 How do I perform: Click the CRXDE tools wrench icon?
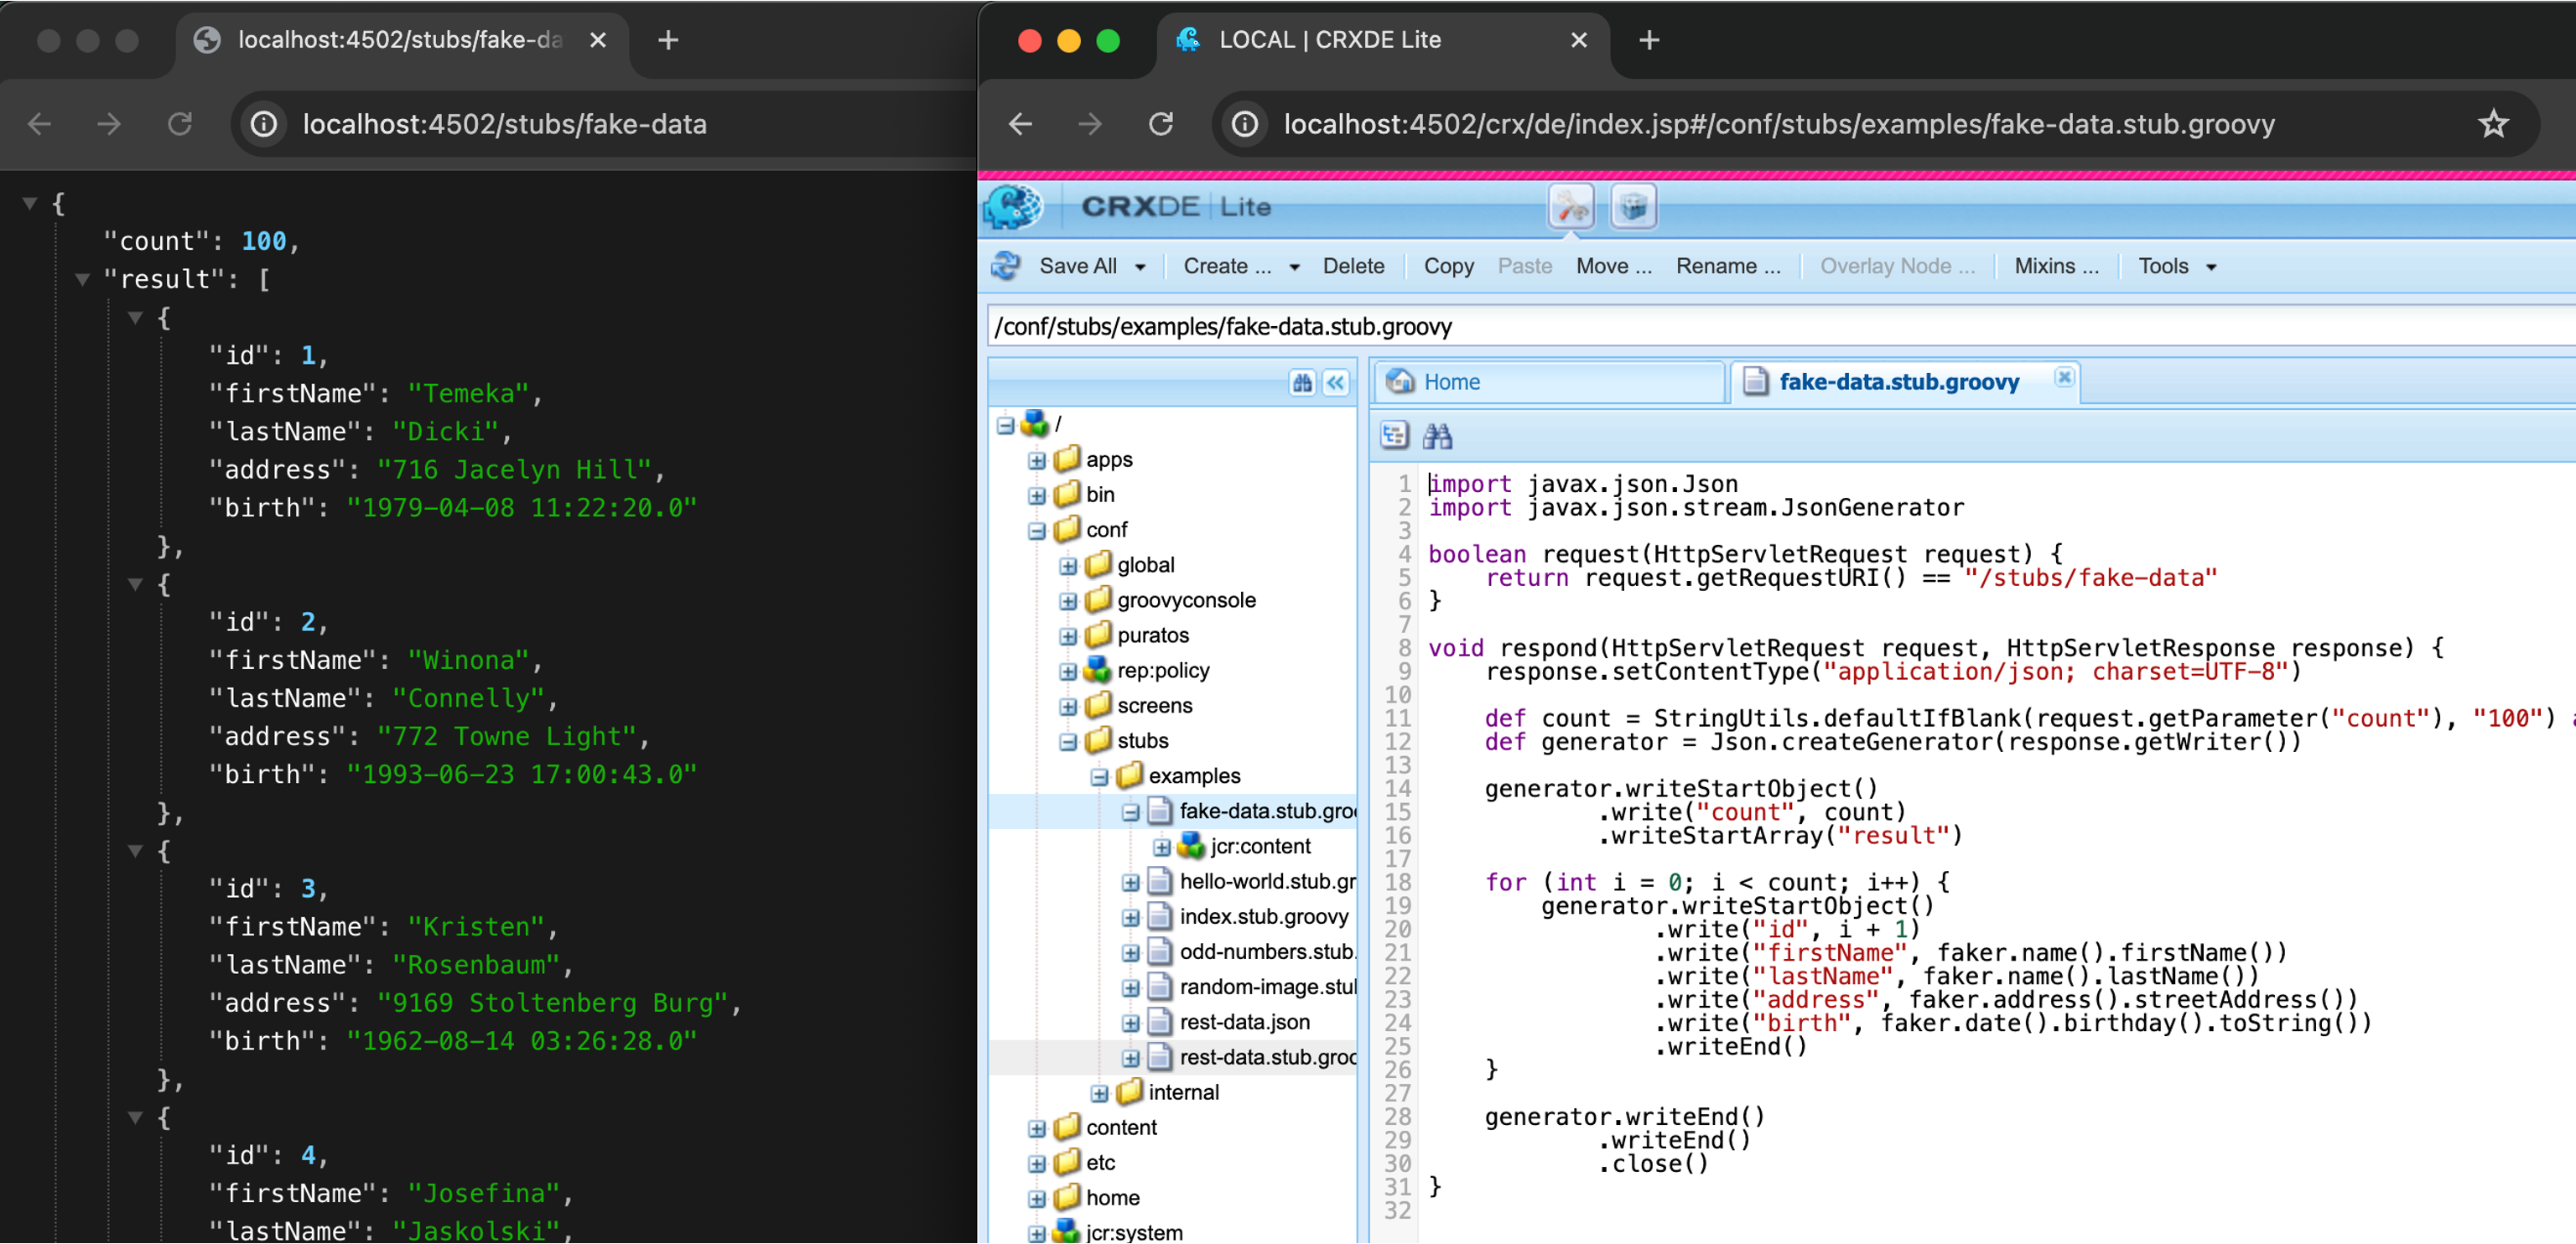[1570, 207]
